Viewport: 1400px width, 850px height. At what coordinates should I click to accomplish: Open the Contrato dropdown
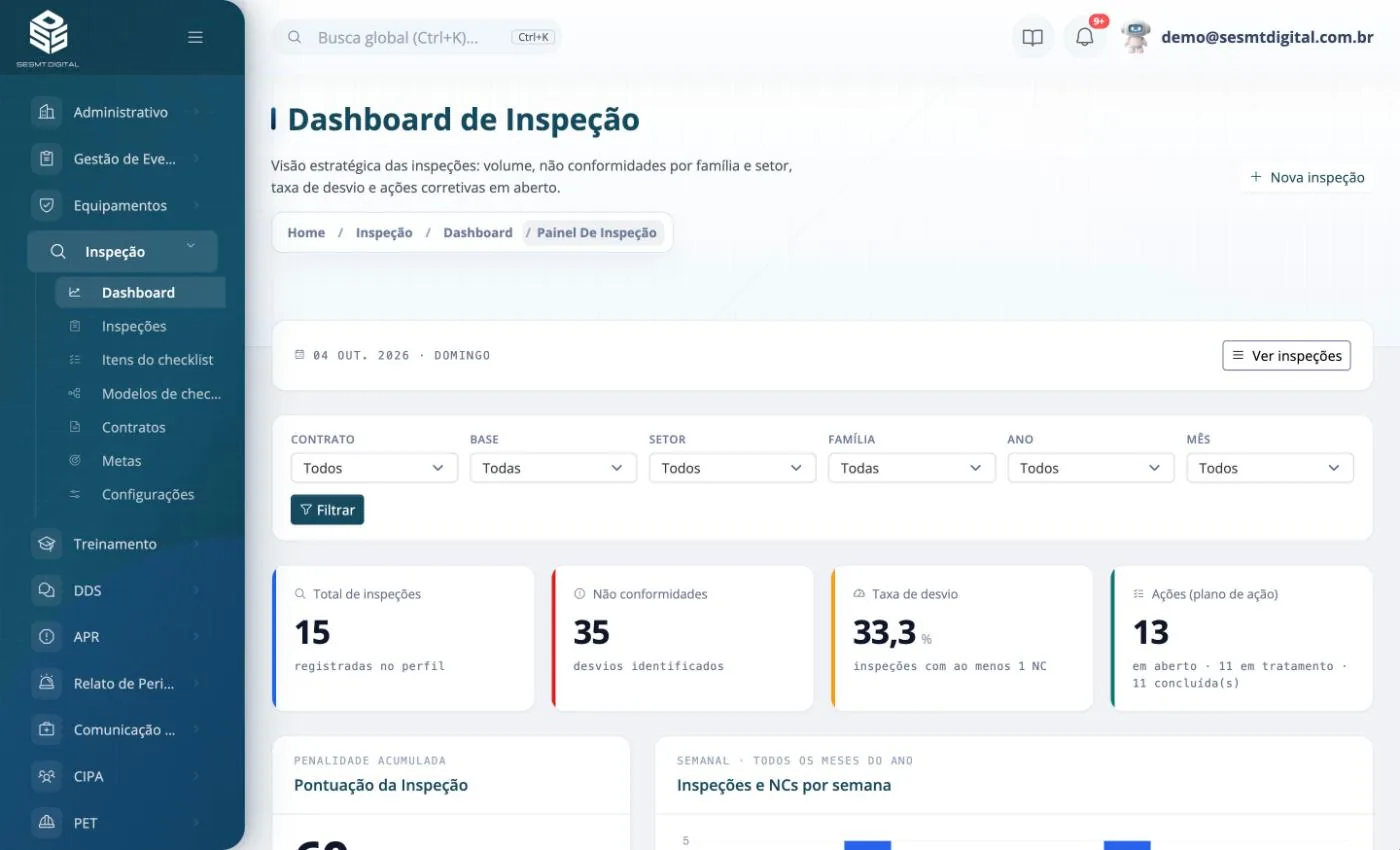point(374,468)
